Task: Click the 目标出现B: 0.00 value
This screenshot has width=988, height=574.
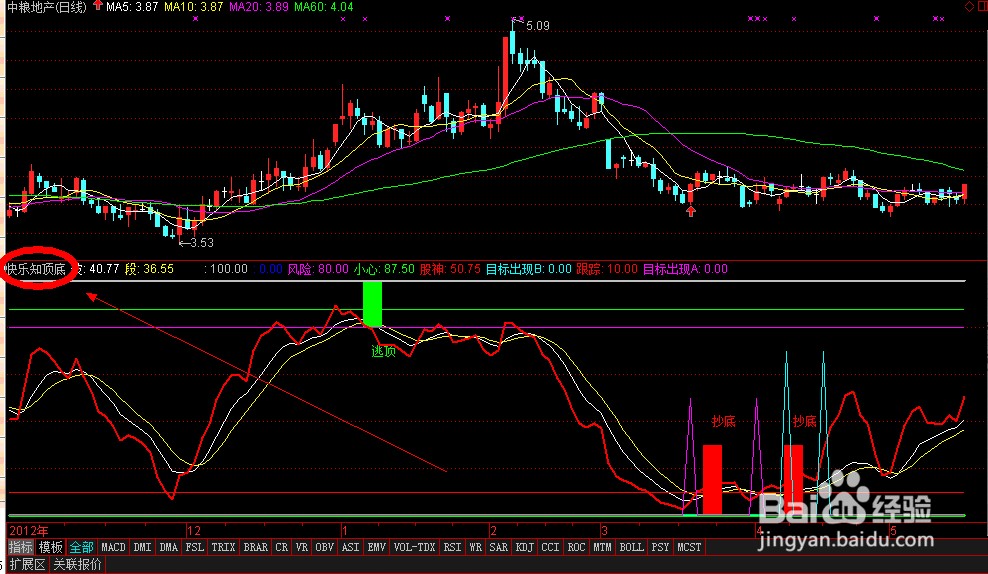Action: [x=528, y=269]
